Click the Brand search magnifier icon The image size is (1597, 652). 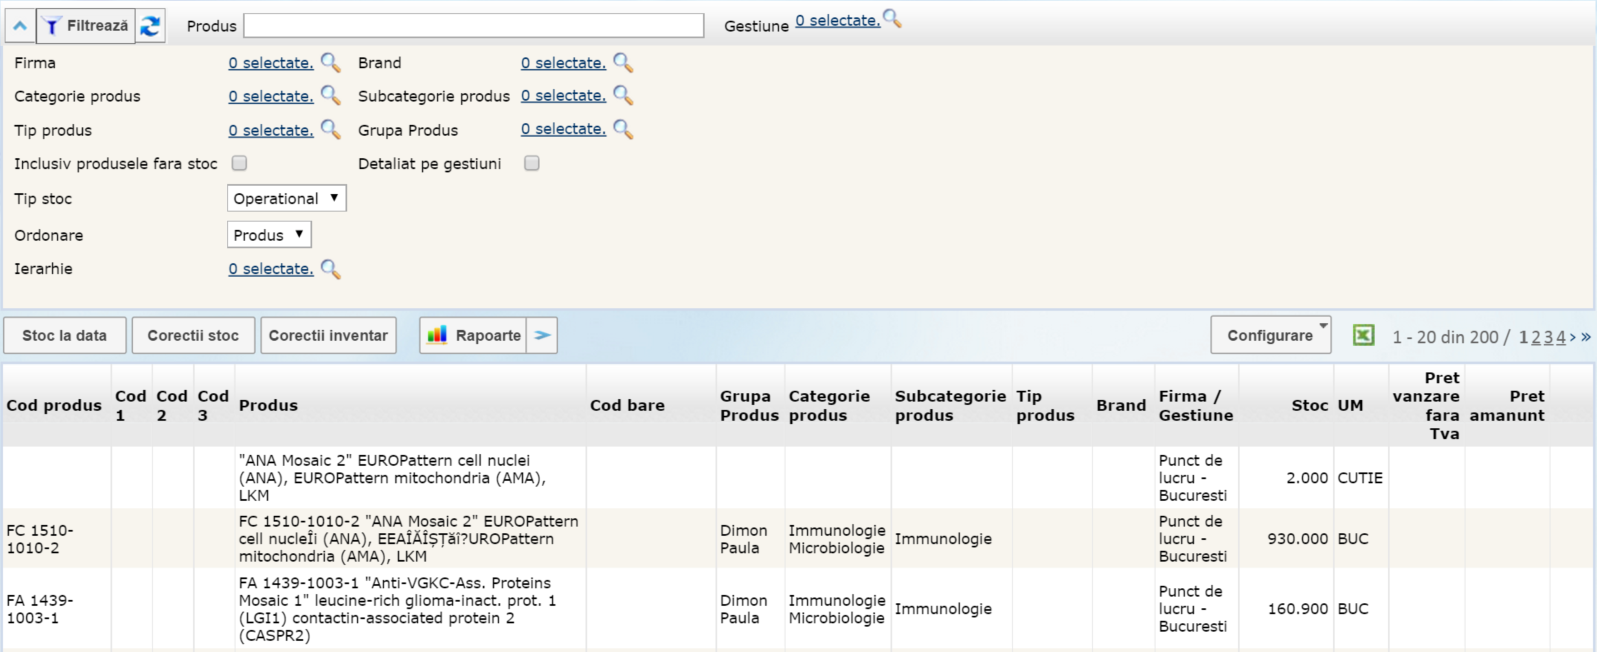pyautogui.click(x=623, y=63)
